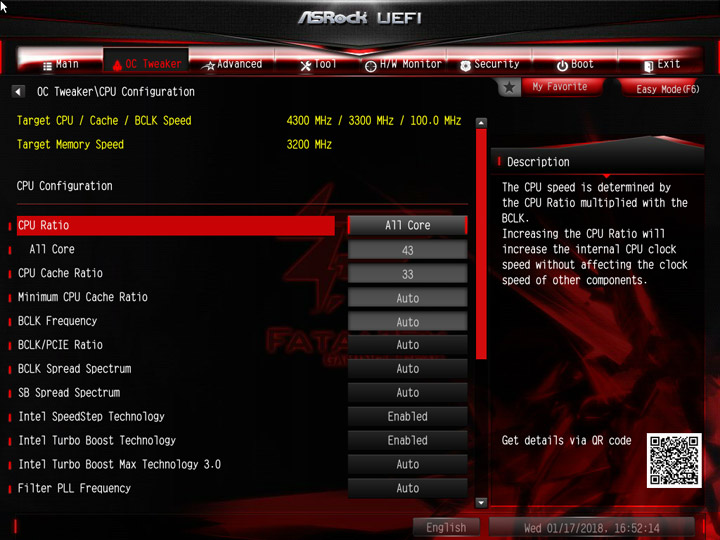Click the scrollbar up arrow
The width and height of the screenshot is (720, 540).
click(x=481, y=123)
